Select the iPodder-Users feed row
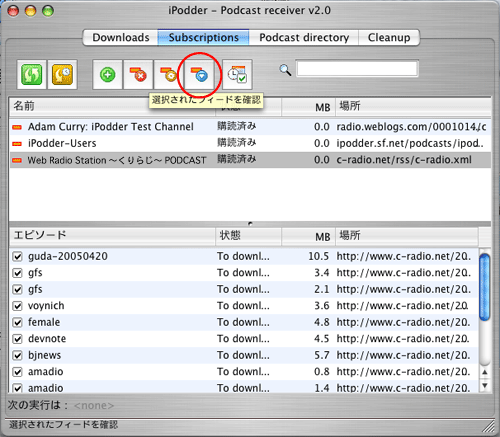 250,143
